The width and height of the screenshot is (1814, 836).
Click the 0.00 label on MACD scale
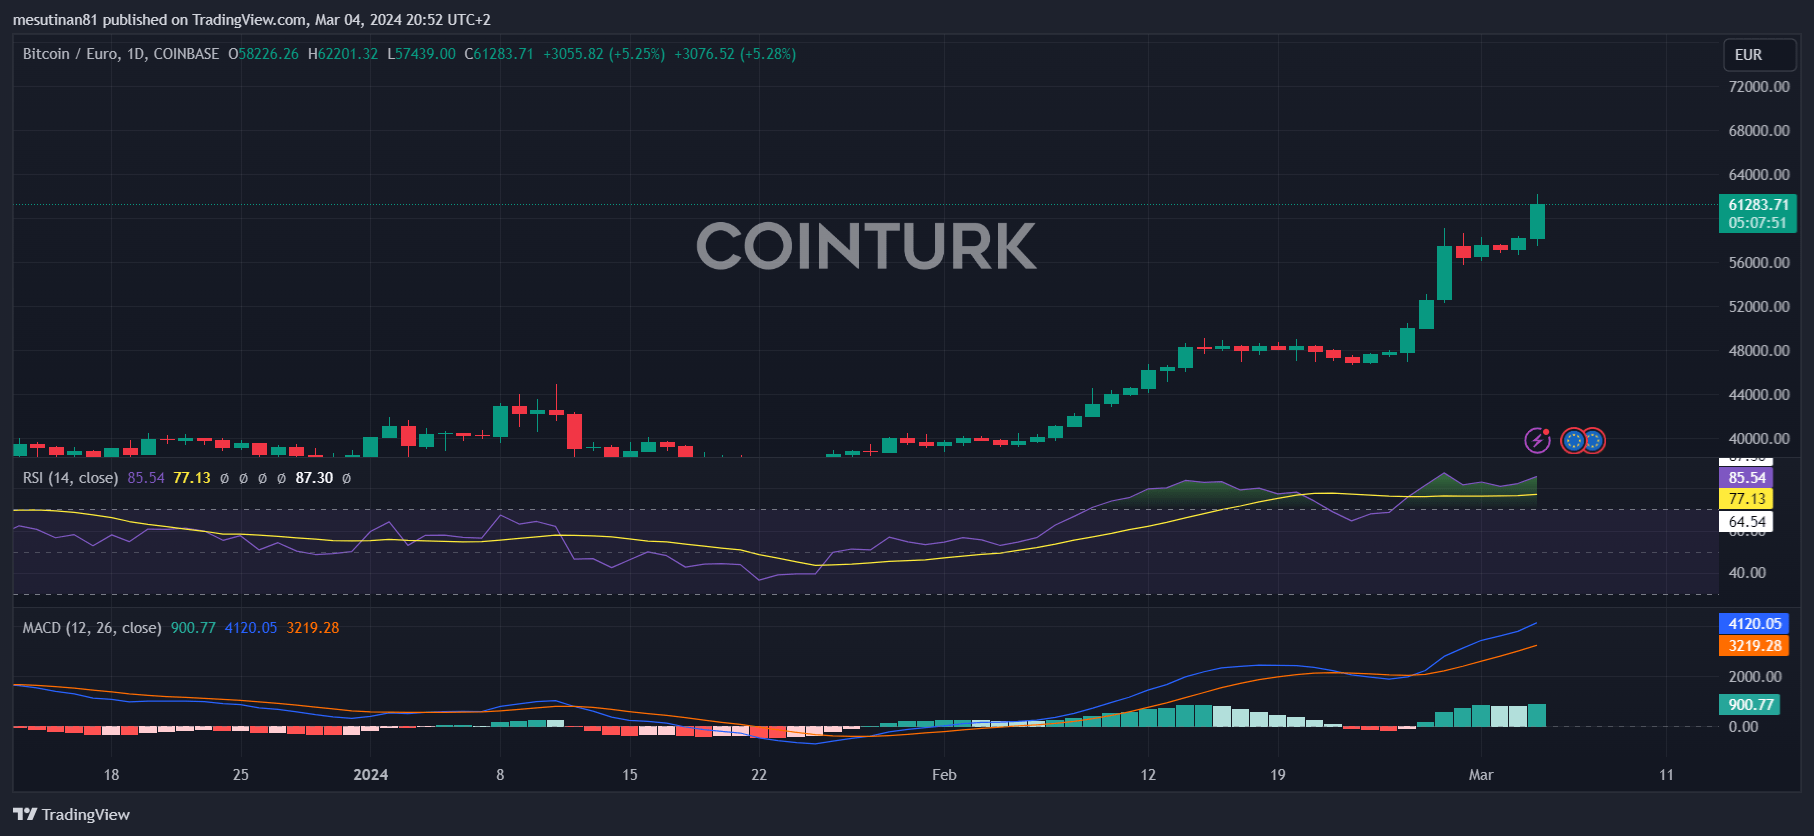coord(1743,727)
